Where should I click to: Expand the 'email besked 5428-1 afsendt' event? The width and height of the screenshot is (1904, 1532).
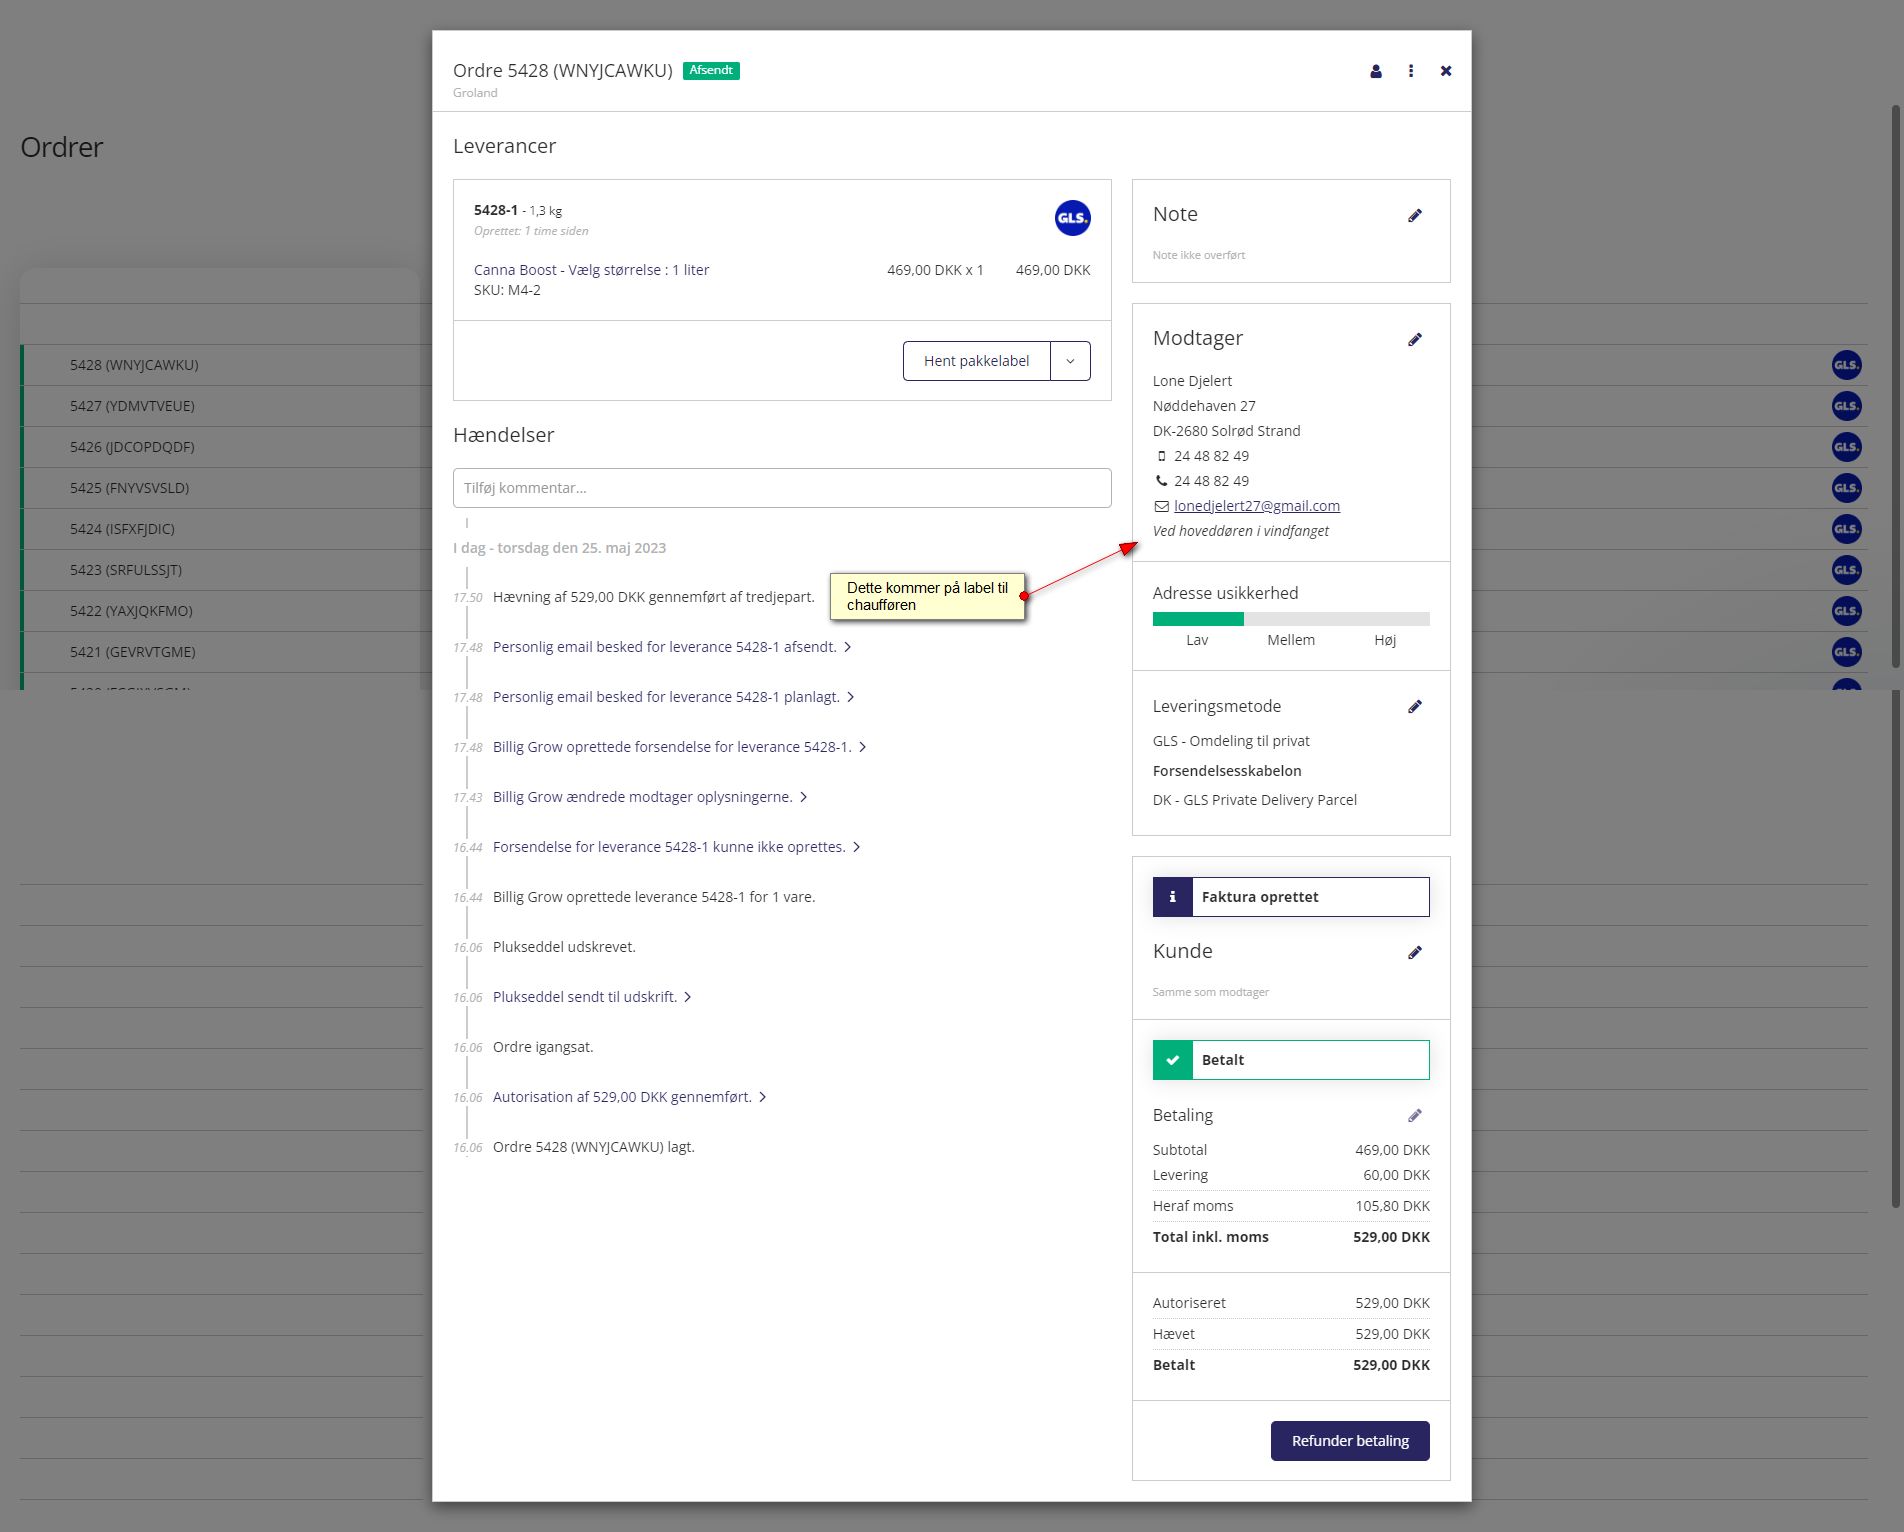(848, 647)
